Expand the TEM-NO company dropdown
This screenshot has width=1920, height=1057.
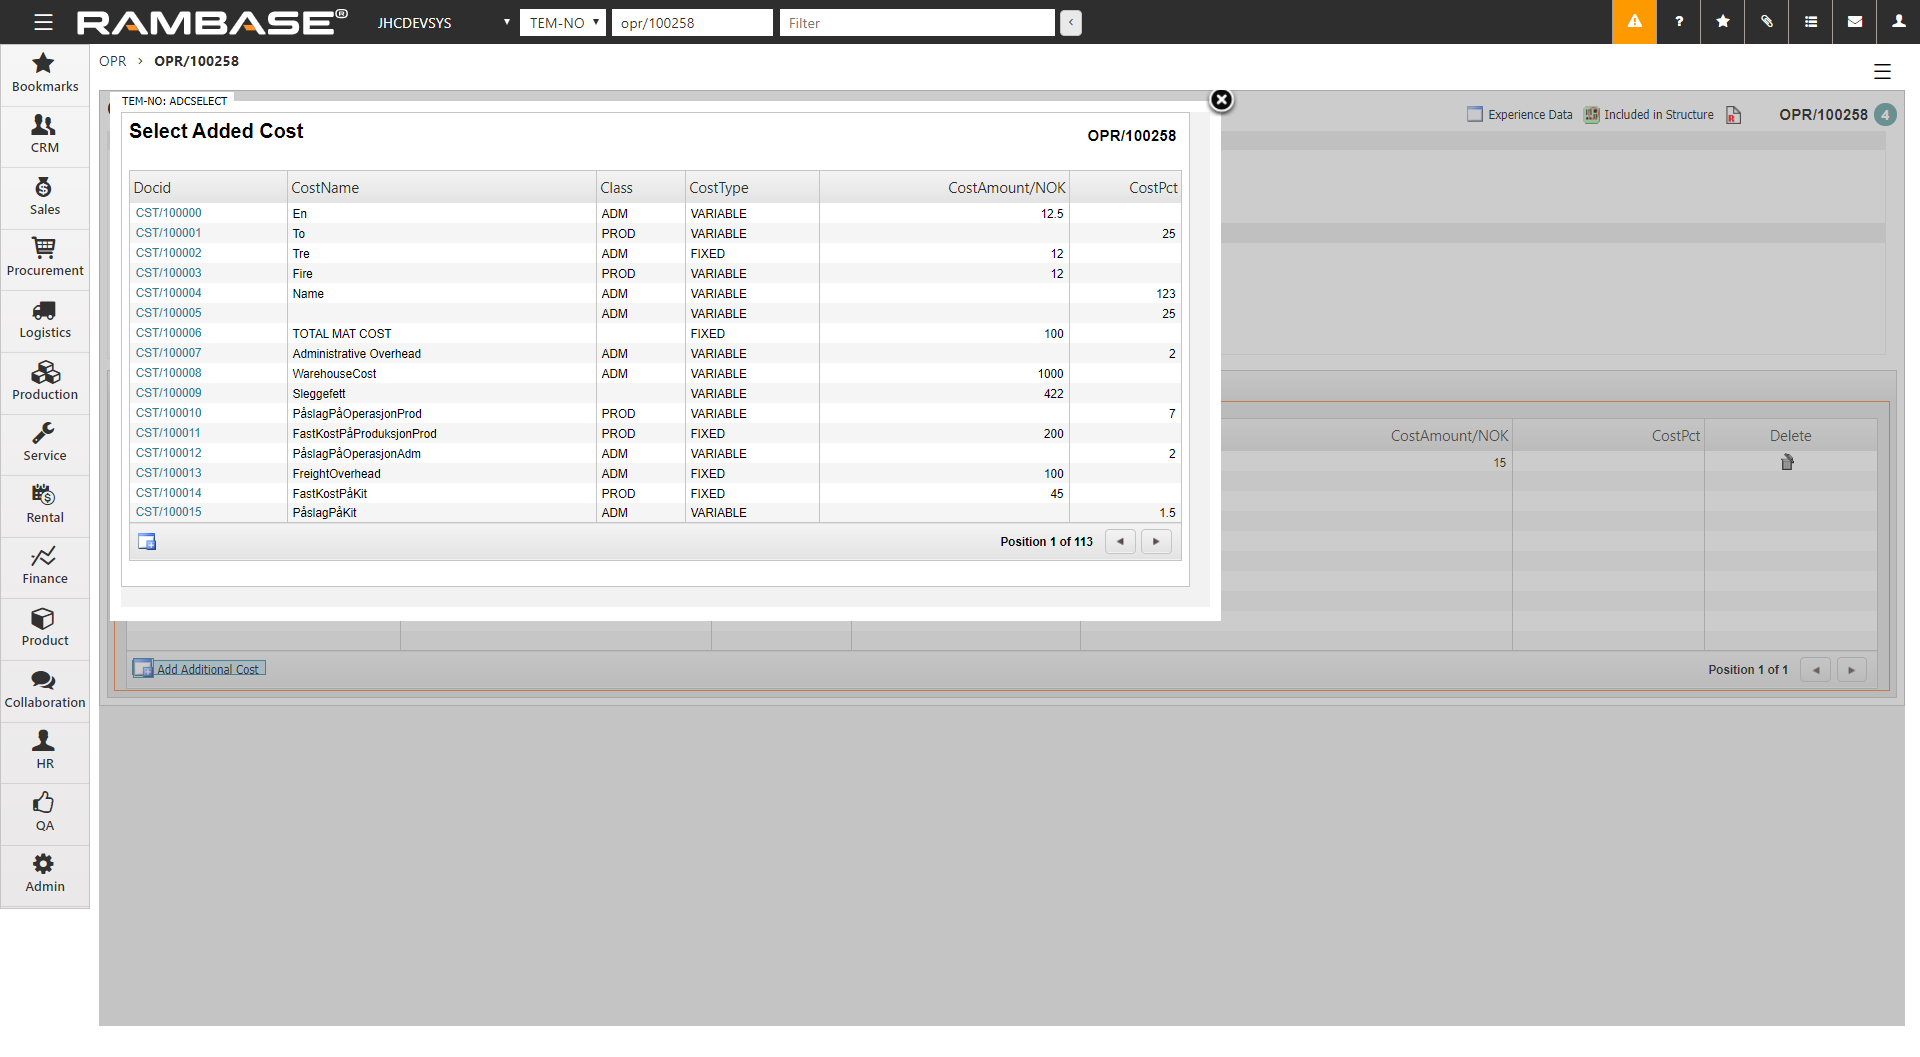tap(563, 22)
